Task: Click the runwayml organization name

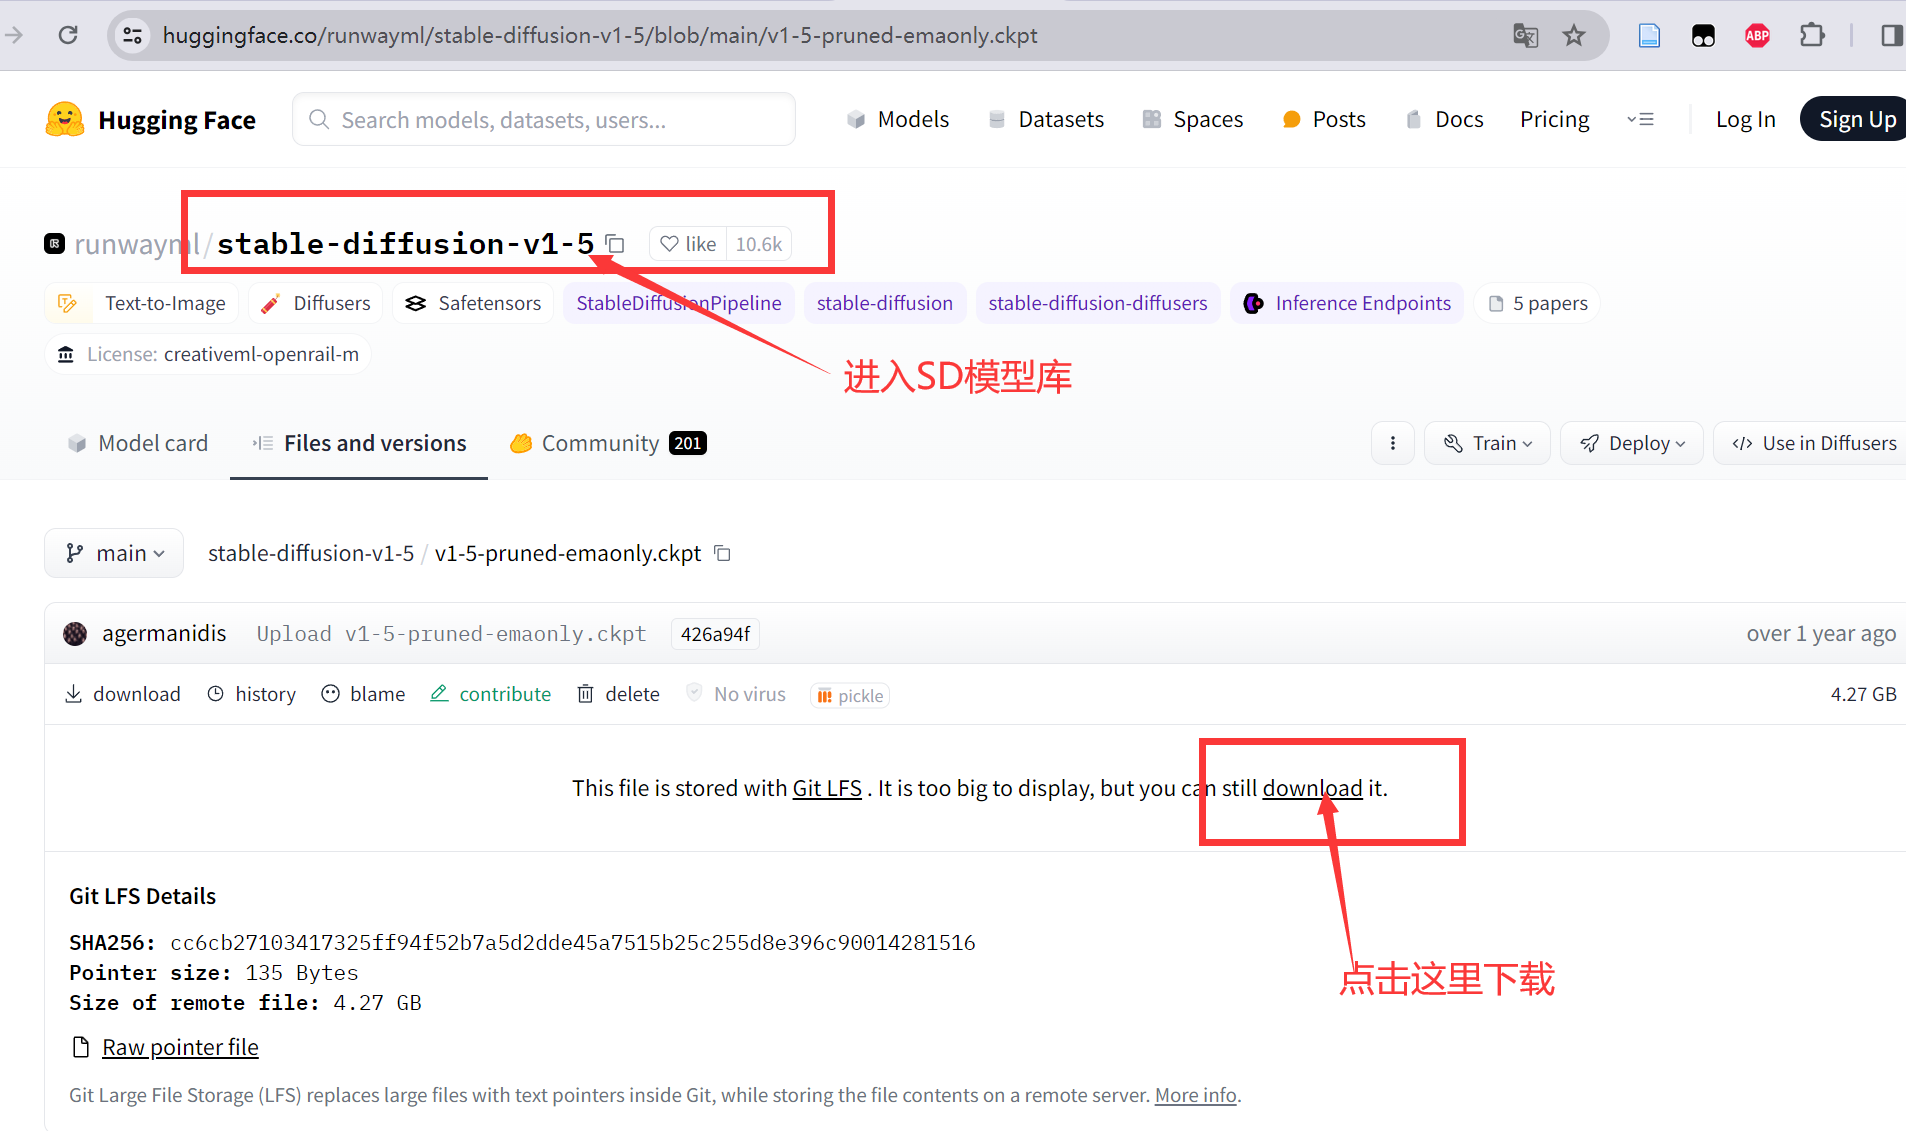Action: coord(137,244)
